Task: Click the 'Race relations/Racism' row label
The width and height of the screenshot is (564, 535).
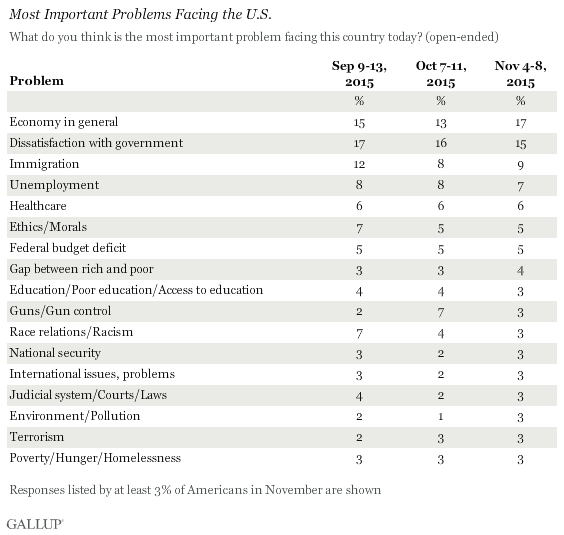Action: coord(71,332)
